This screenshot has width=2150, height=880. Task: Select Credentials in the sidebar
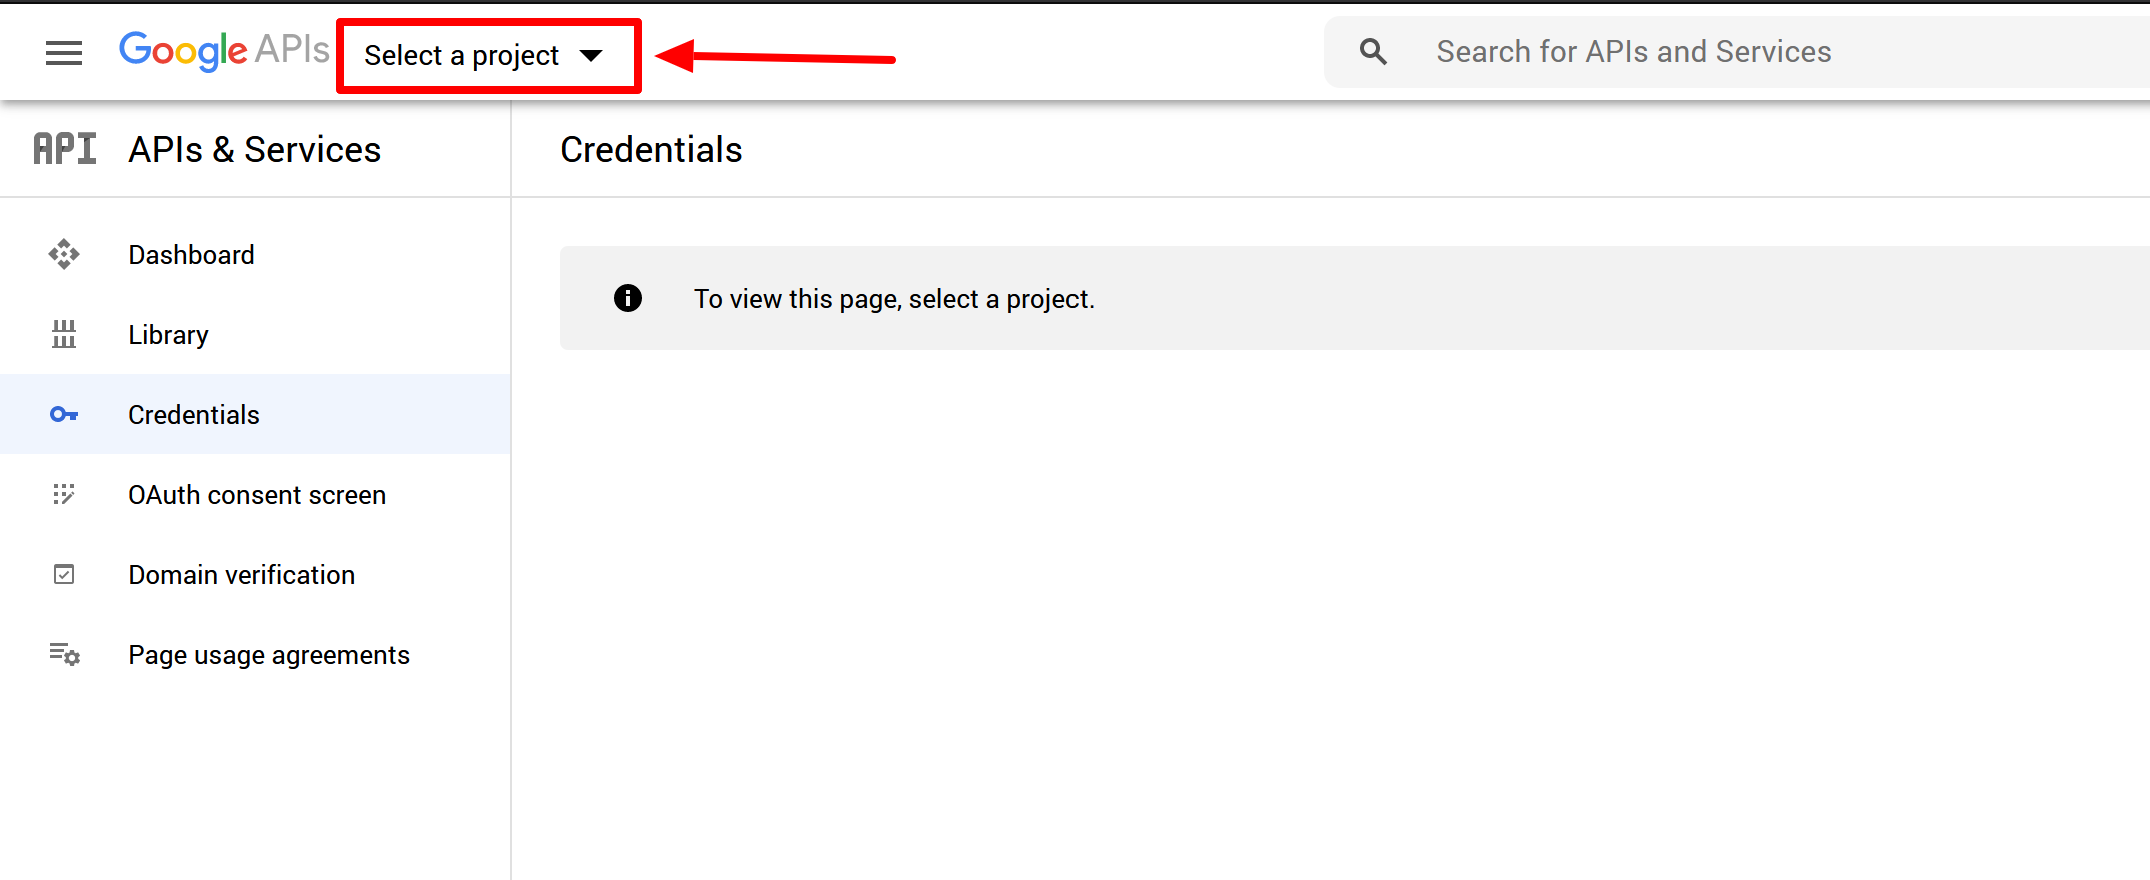(x=194, y=415)
